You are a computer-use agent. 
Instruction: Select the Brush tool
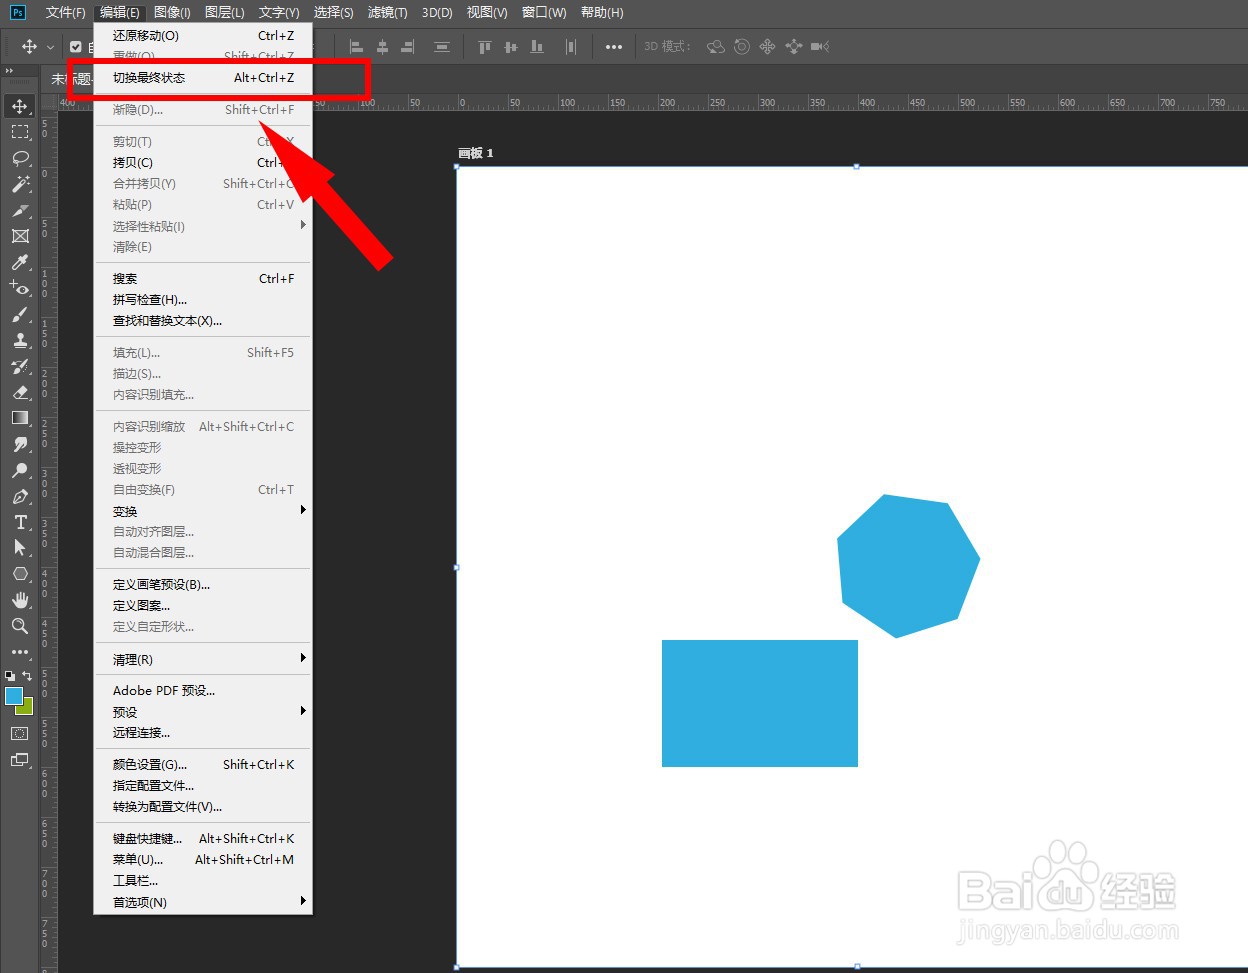point(20,314)
